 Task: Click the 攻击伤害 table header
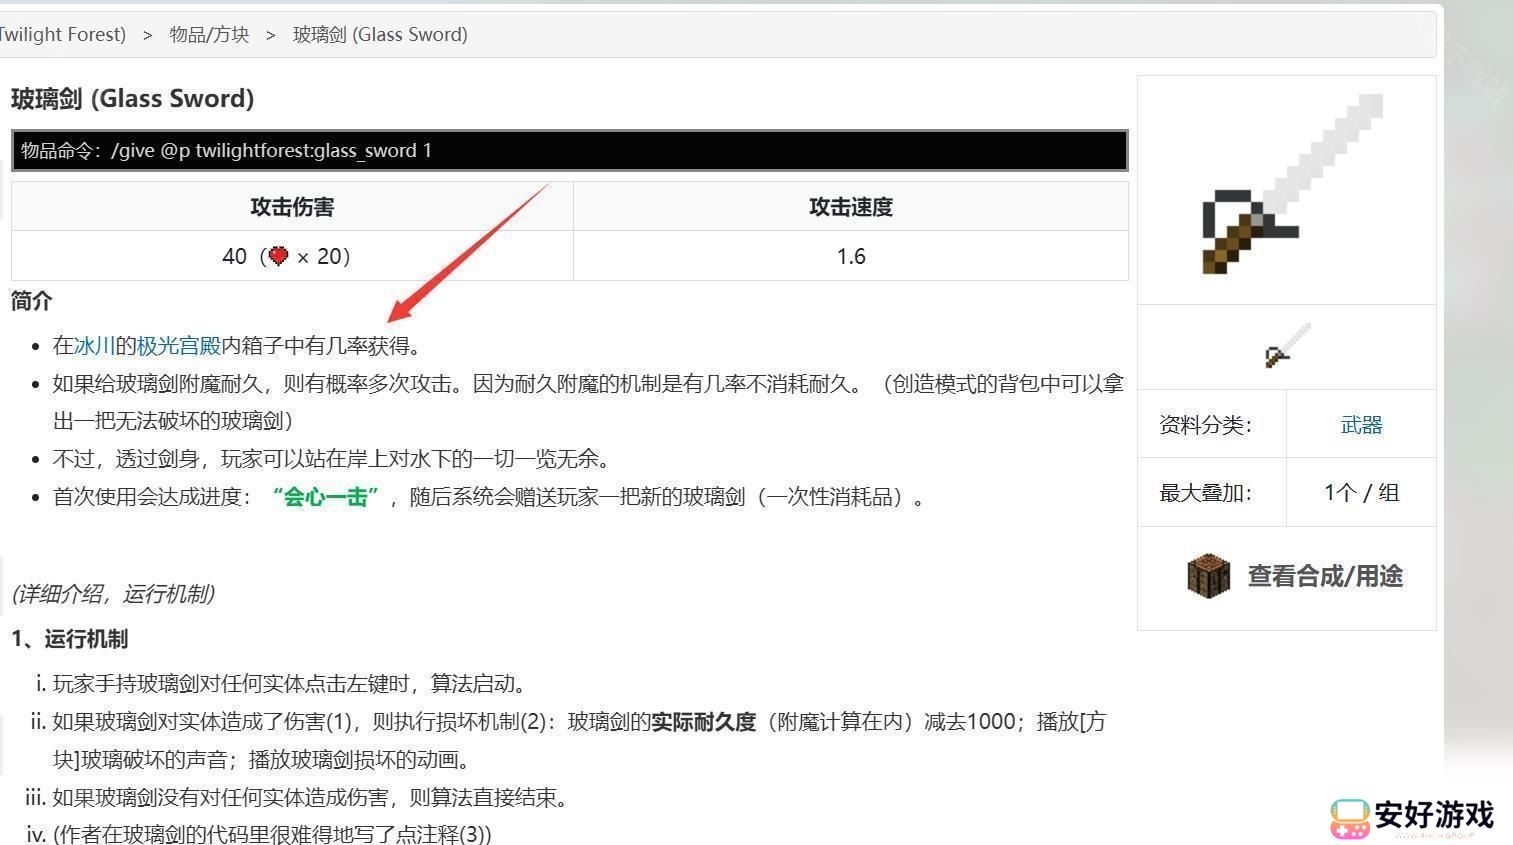(x=292, y=207)
